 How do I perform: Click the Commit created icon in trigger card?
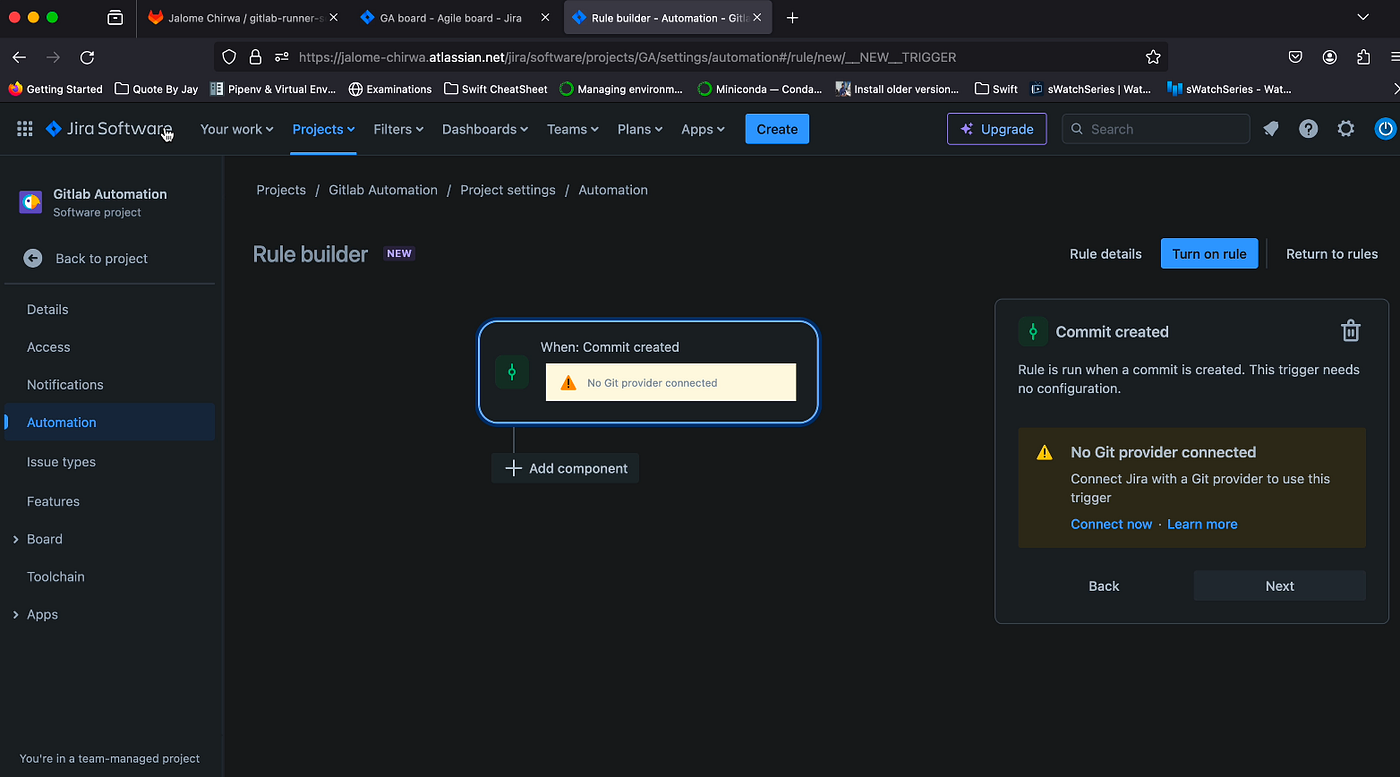(x=512, y=372)
